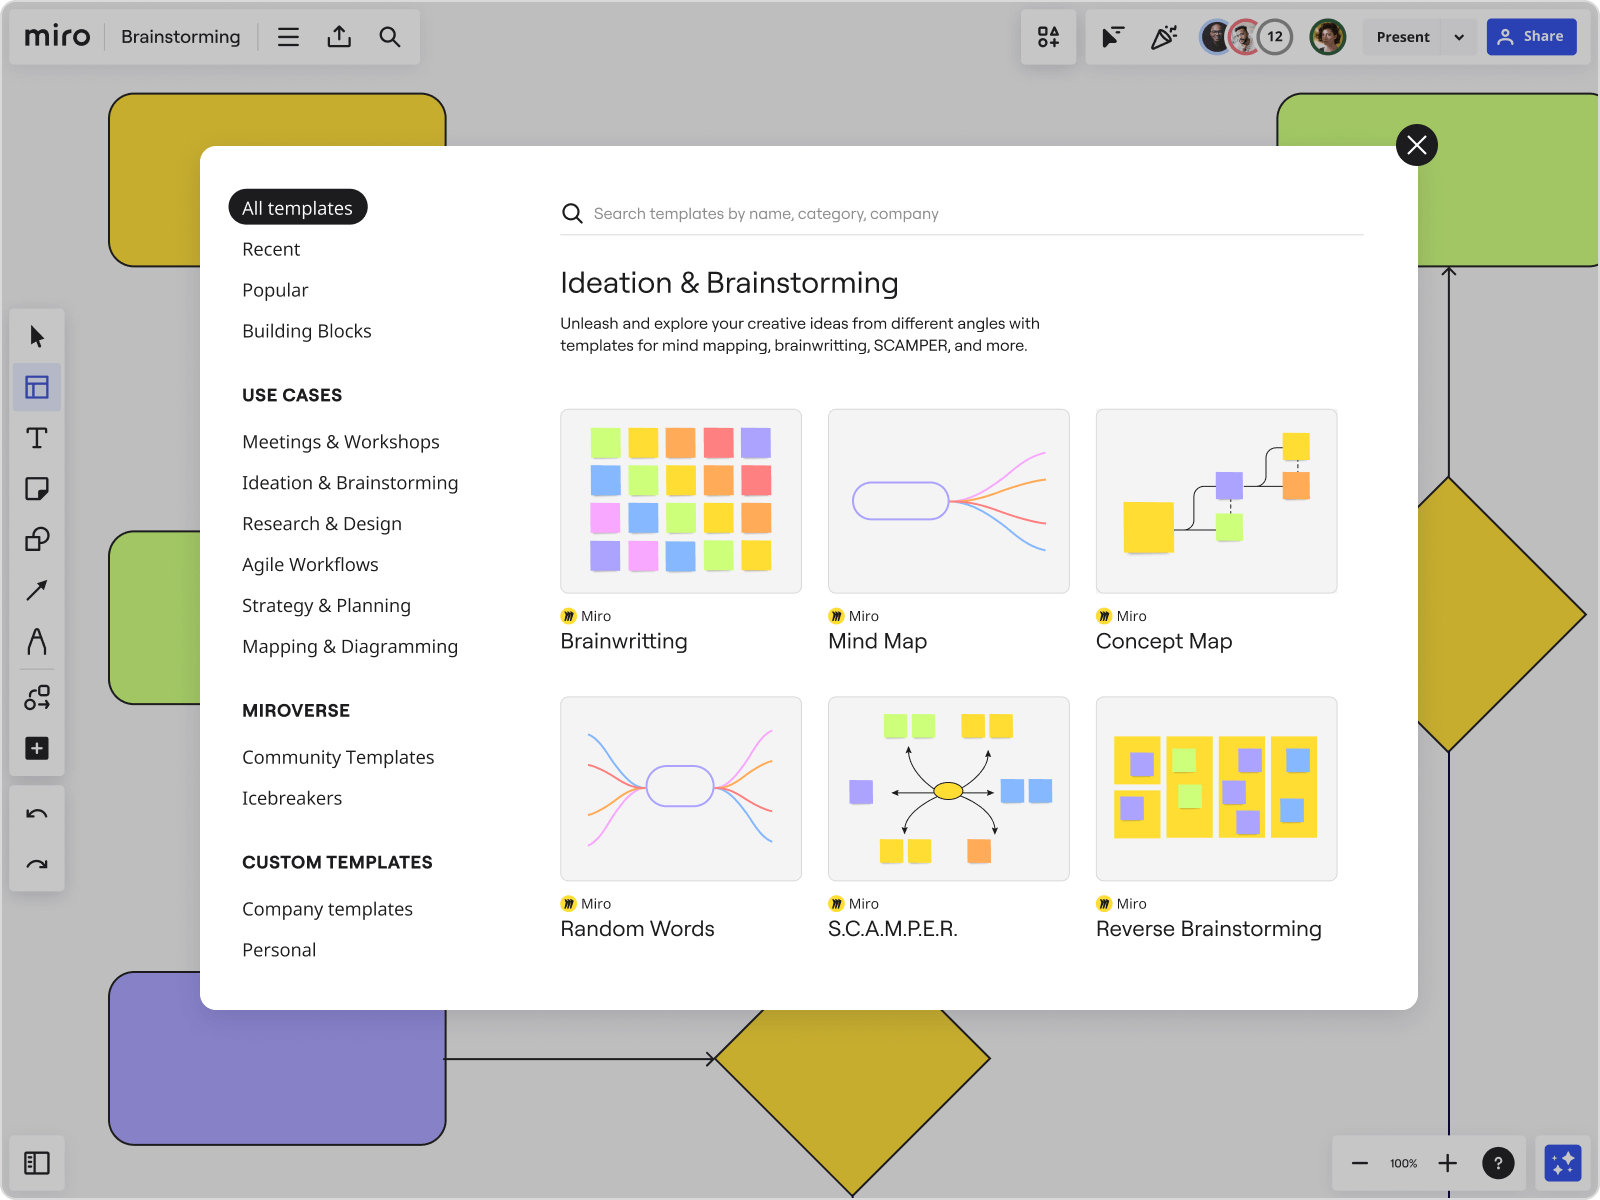1600x1200 pixels.
Task: Open Meetings & Workshops category
Action: tap(341, 442)
